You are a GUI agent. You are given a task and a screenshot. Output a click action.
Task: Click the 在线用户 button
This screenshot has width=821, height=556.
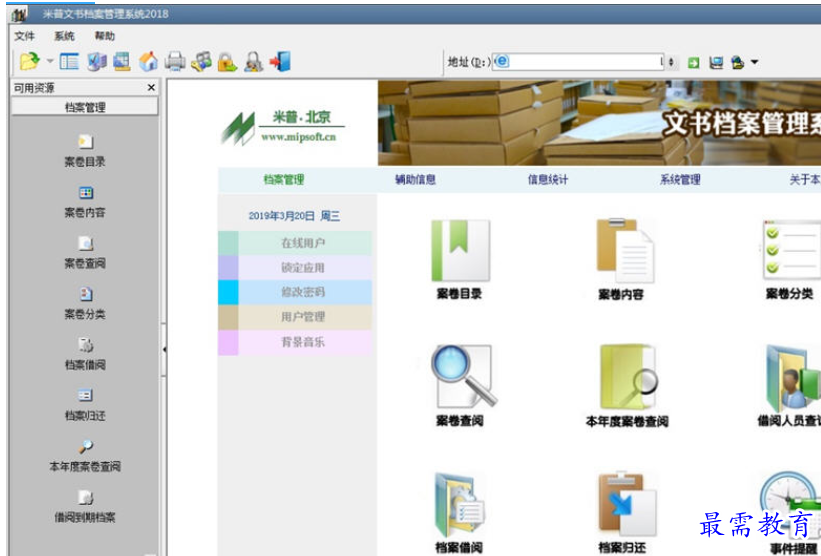click(295, 243)
